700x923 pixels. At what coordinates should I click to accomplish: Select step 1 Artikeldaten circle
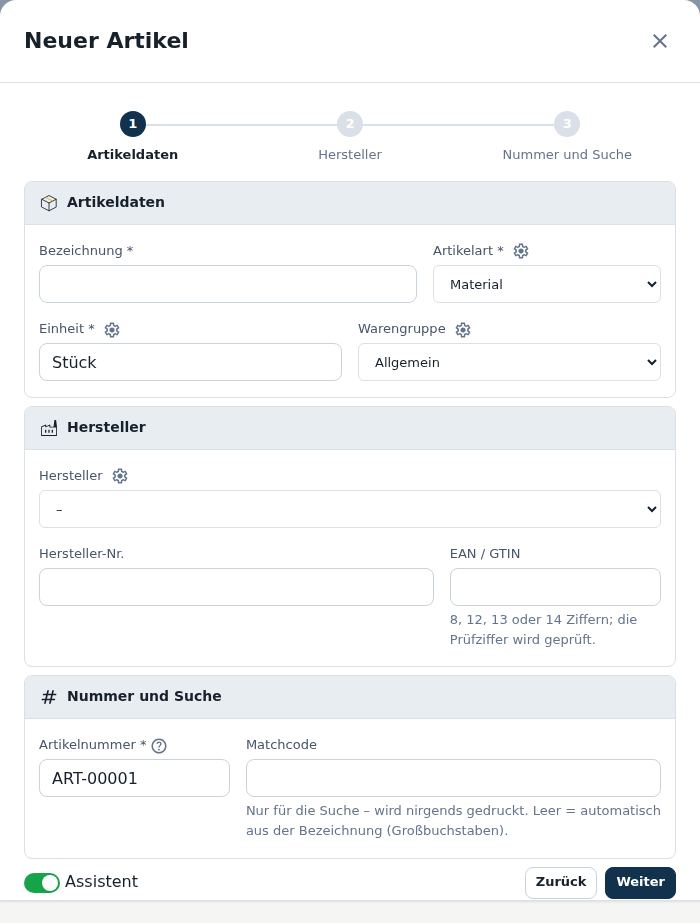coord(132,124)
